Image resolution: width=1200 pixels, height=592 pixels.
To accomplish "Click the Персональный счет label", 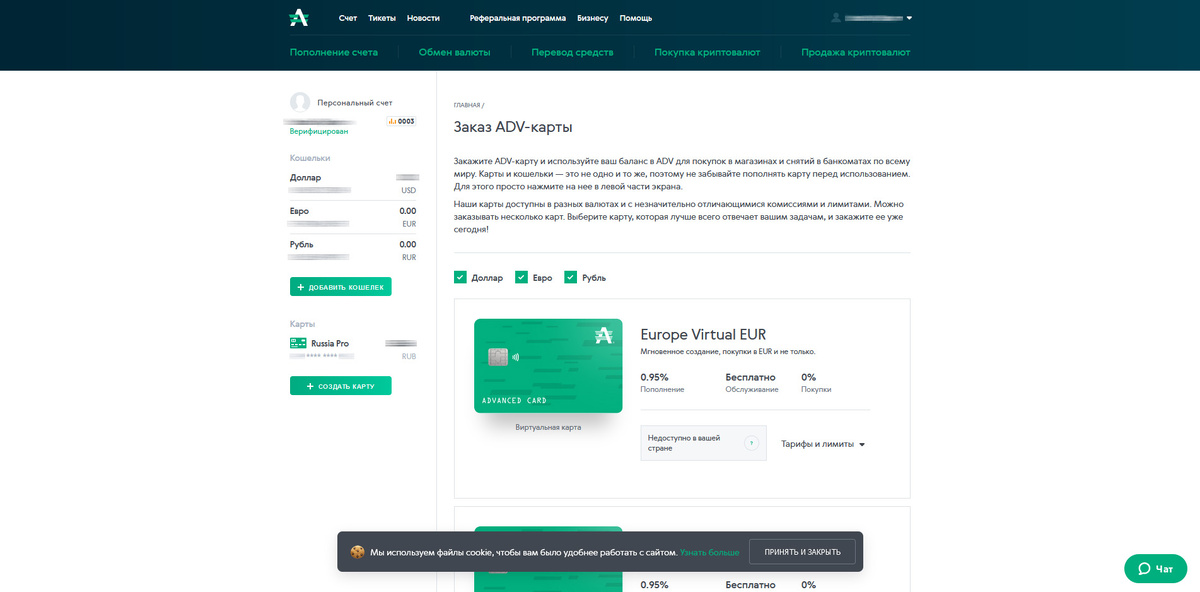I will [355, 103].
